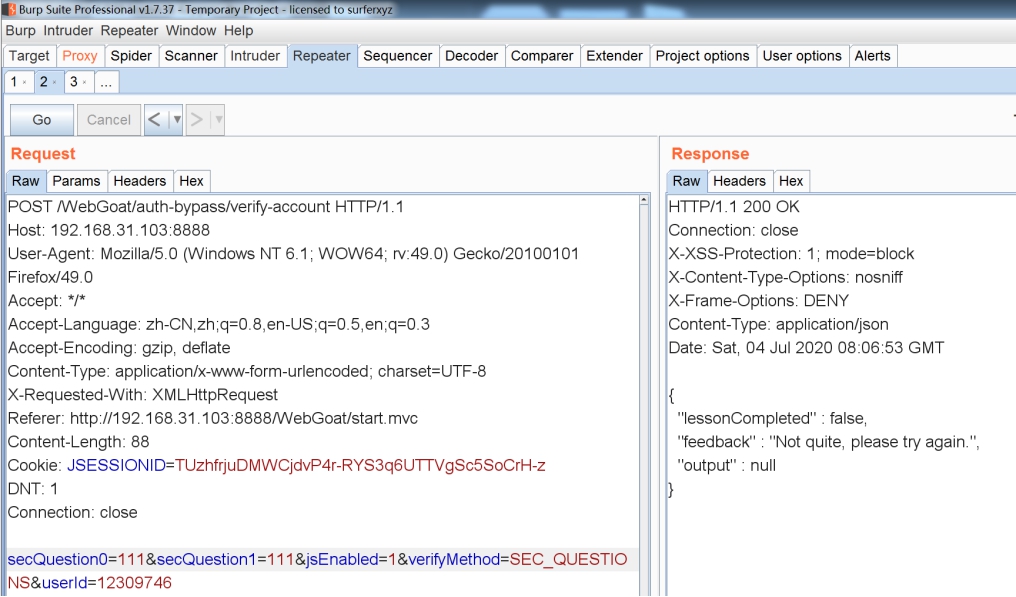Open the Project options tab
1016x597 pixels.
click(702, 56)
